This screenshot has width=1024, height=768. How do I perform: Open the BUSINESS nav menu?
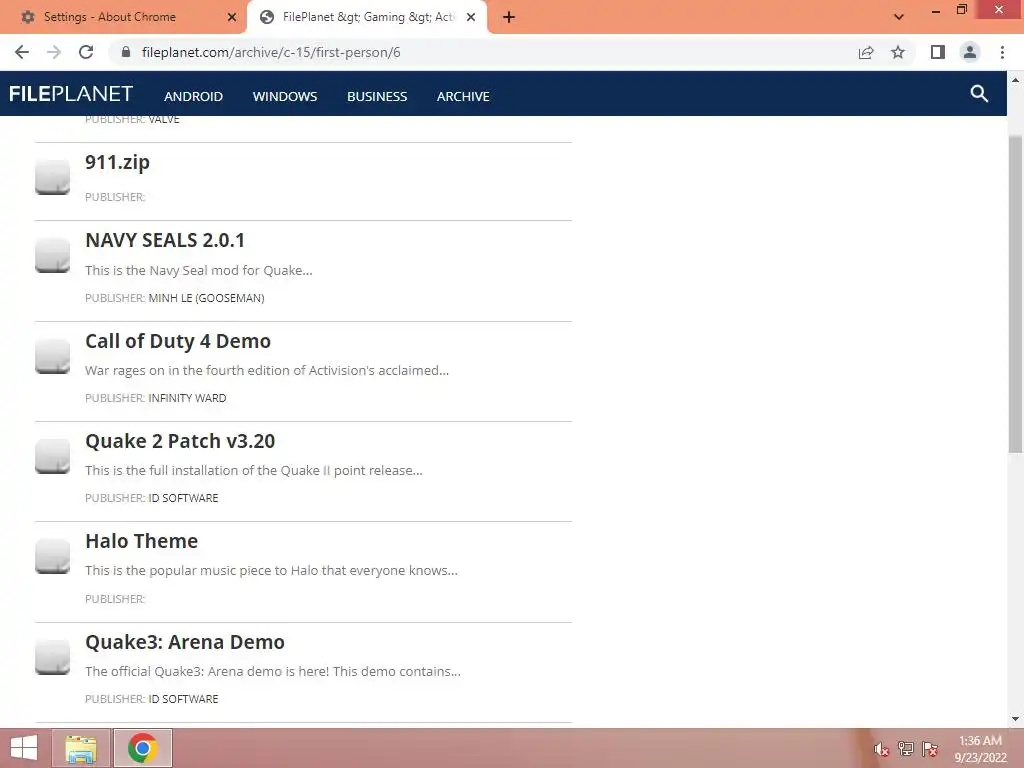tap(377, 97)
